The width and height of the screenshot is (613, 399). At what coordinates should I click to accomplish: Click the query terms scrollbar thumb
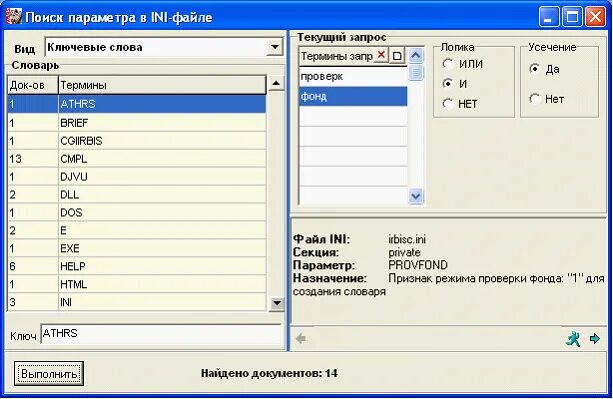[416, 72]
